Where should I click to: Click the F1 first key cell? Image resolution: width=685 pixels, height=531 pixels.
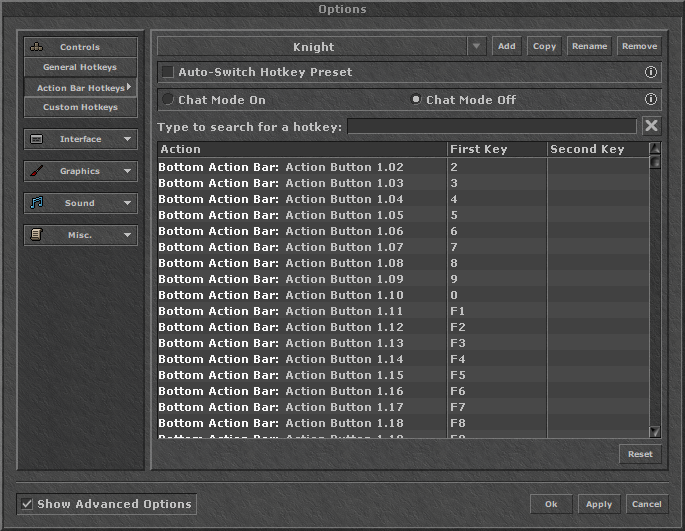497,311
